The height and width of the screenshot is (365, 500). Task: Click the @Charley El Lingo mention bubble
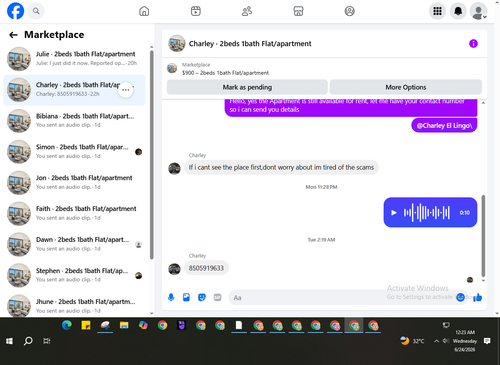click(x=444, y=125)
